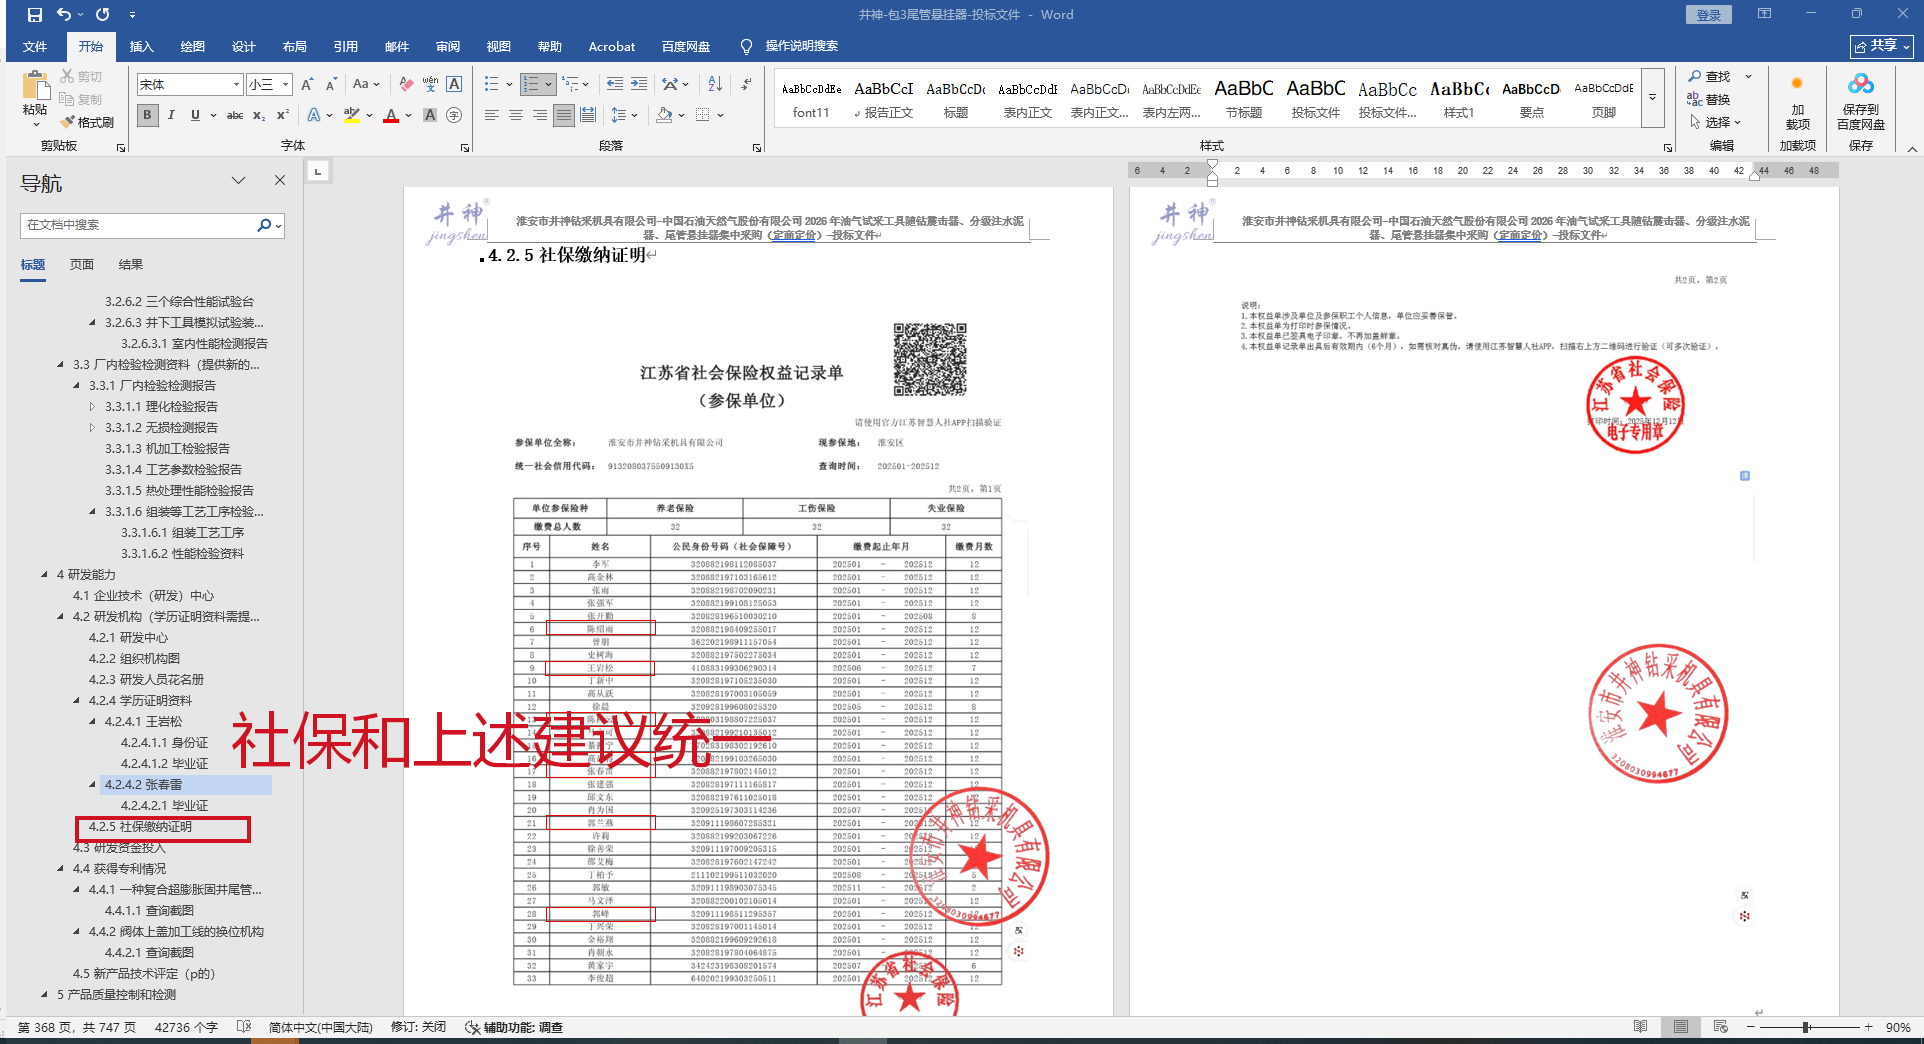The width and height of the screenshot is (1924, 1044).
Task: Close the navigation pane
Action: point(280,180)
